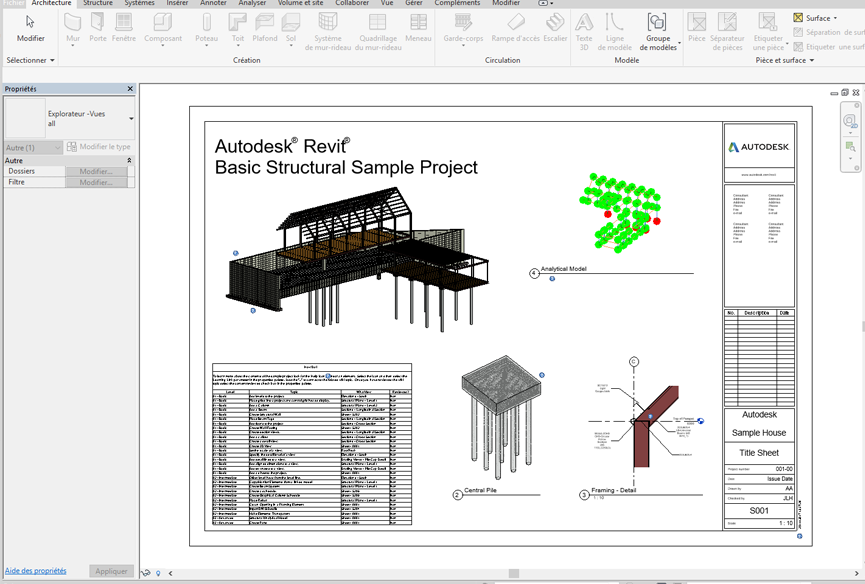Click the Aide des propriétés link
Viewport: 865px width, 584px height.
(35, 571)
